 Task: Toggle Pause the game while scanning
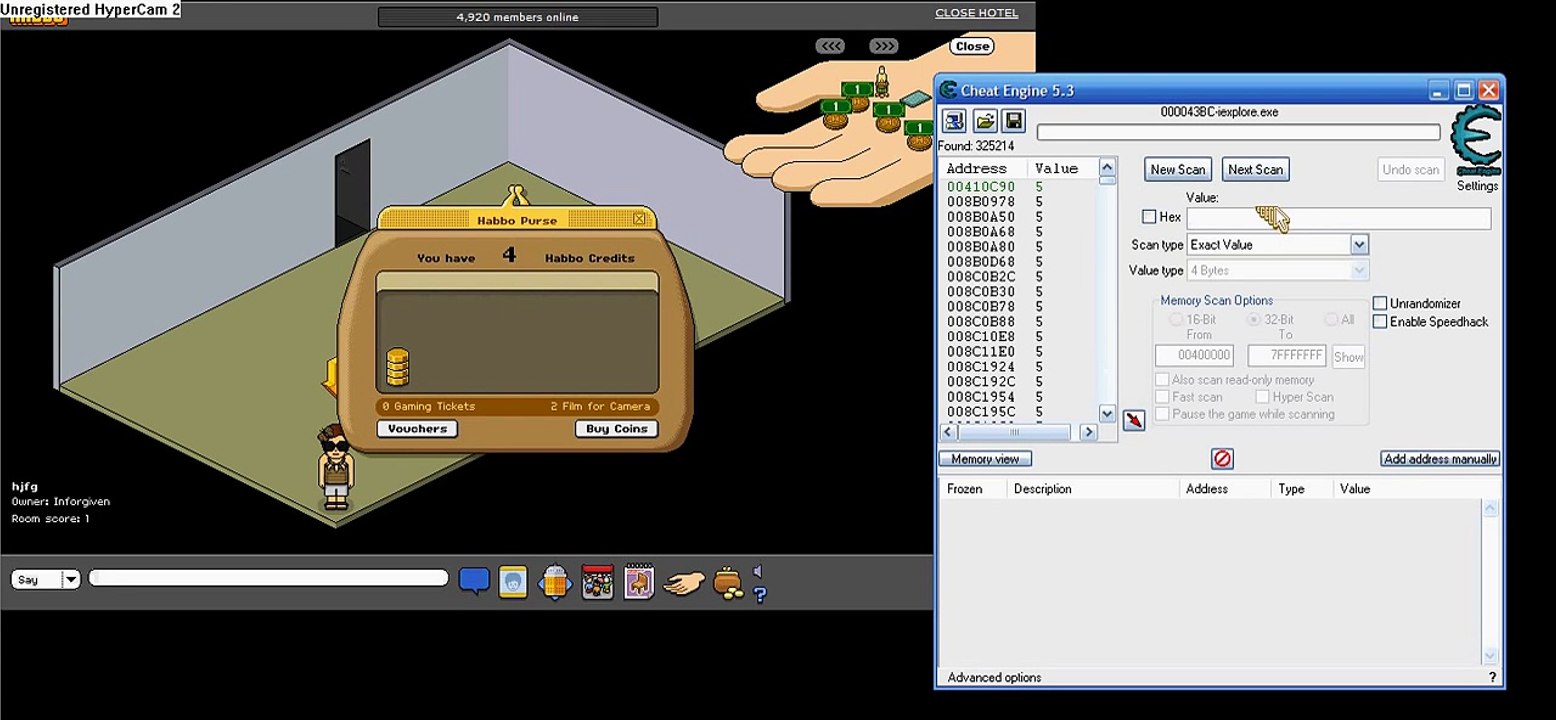1162,414
